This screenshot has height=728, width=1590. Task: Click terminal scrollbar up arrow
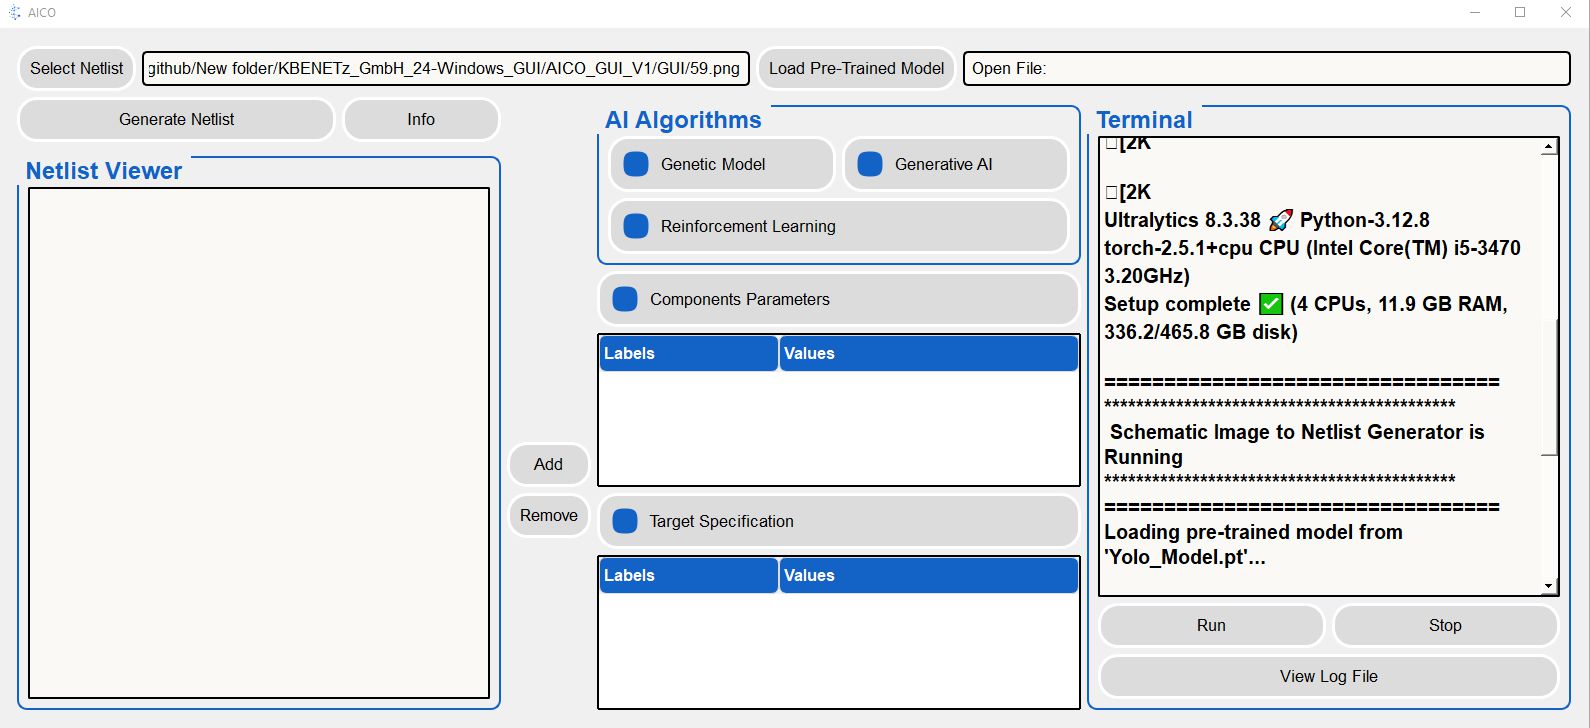[1549, 147]
